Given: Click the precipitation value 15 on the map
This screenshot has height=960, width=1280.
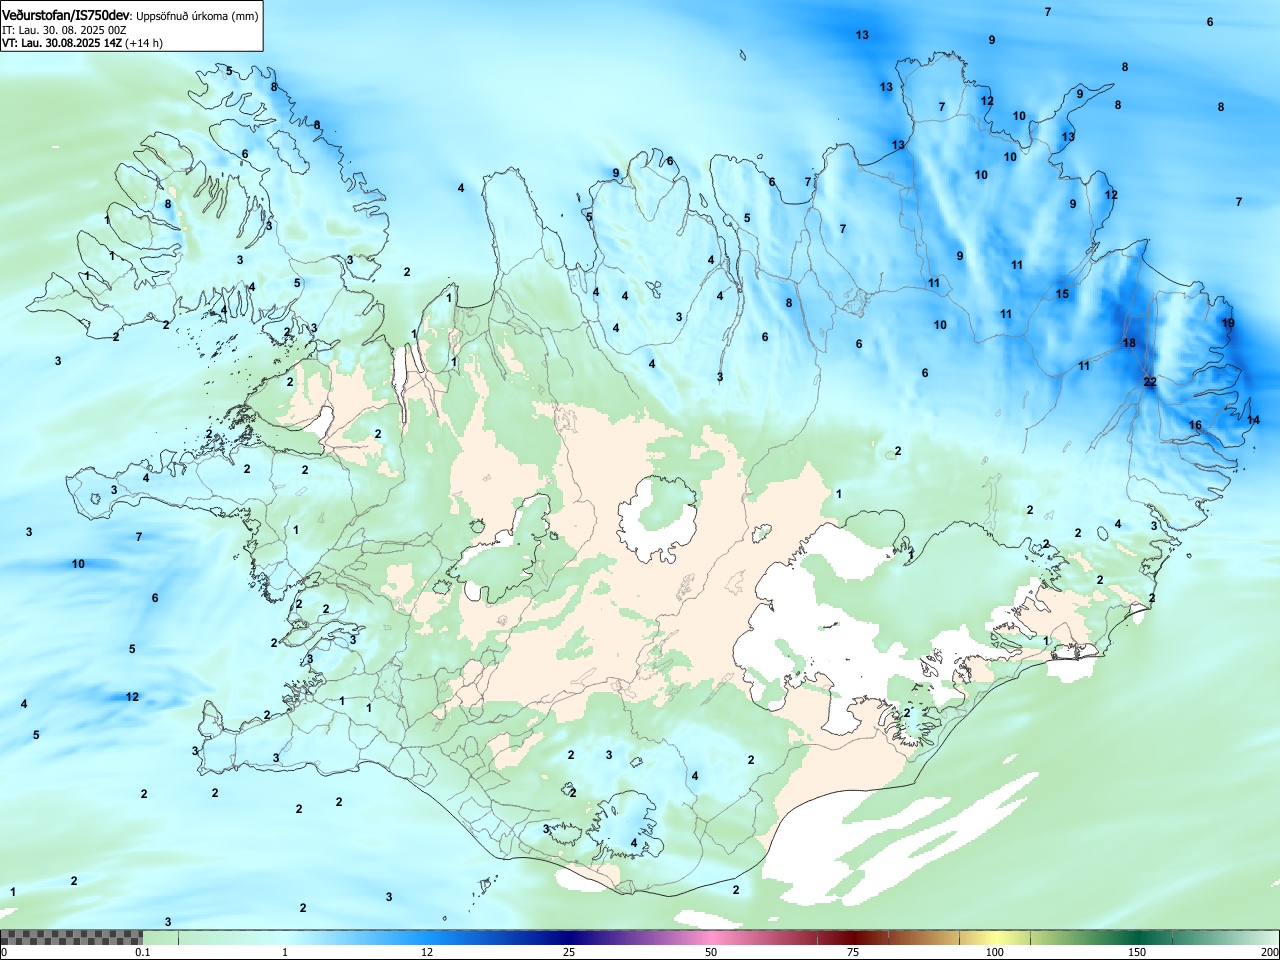Looking at the screenshot, I should (x=1062, y=294).
